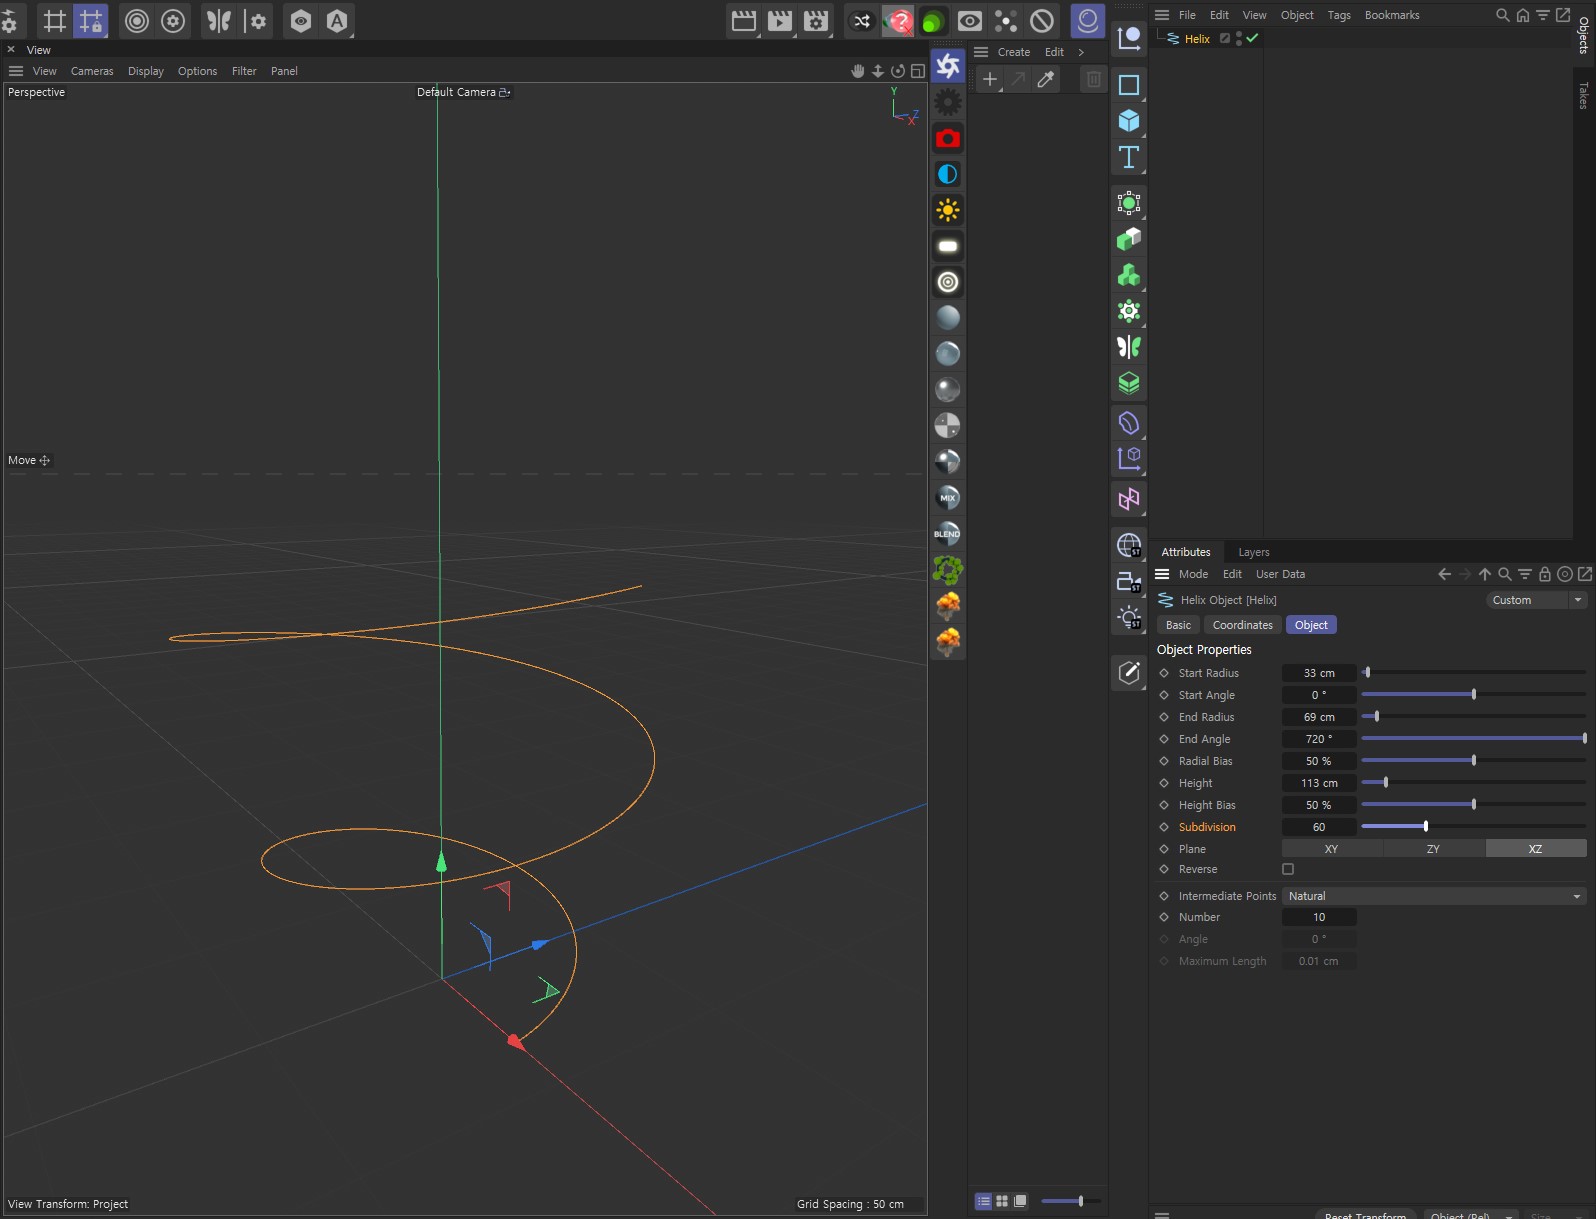Open the User Data menu
Image resolution: width=1596 pixels, height=1219 pixels.
click(x=1280, y=574)
